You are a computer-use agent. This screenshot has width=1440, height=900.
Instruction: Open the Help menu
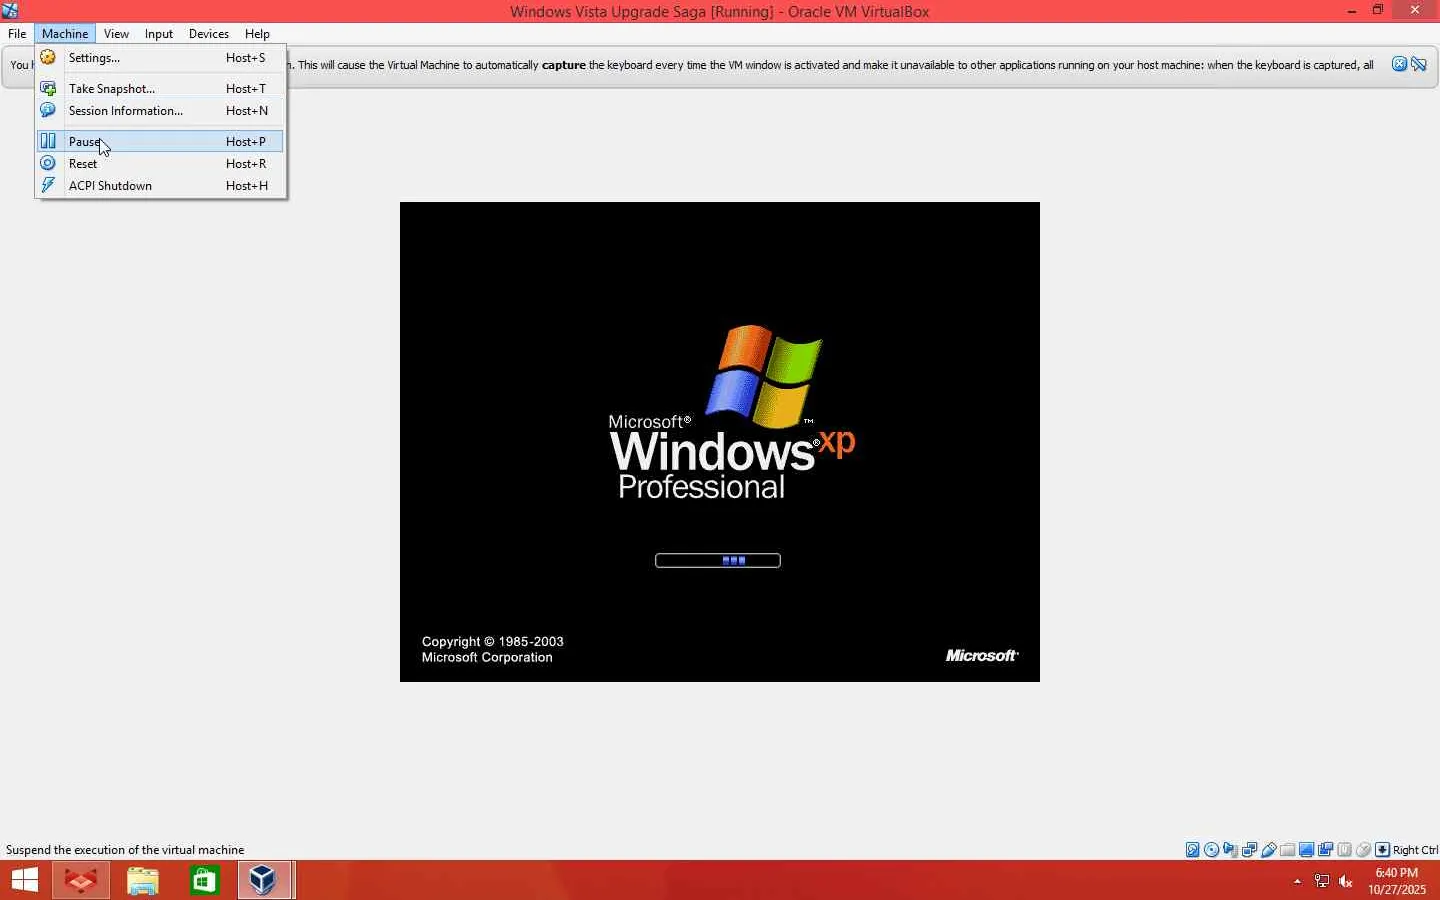coord(257,33)
